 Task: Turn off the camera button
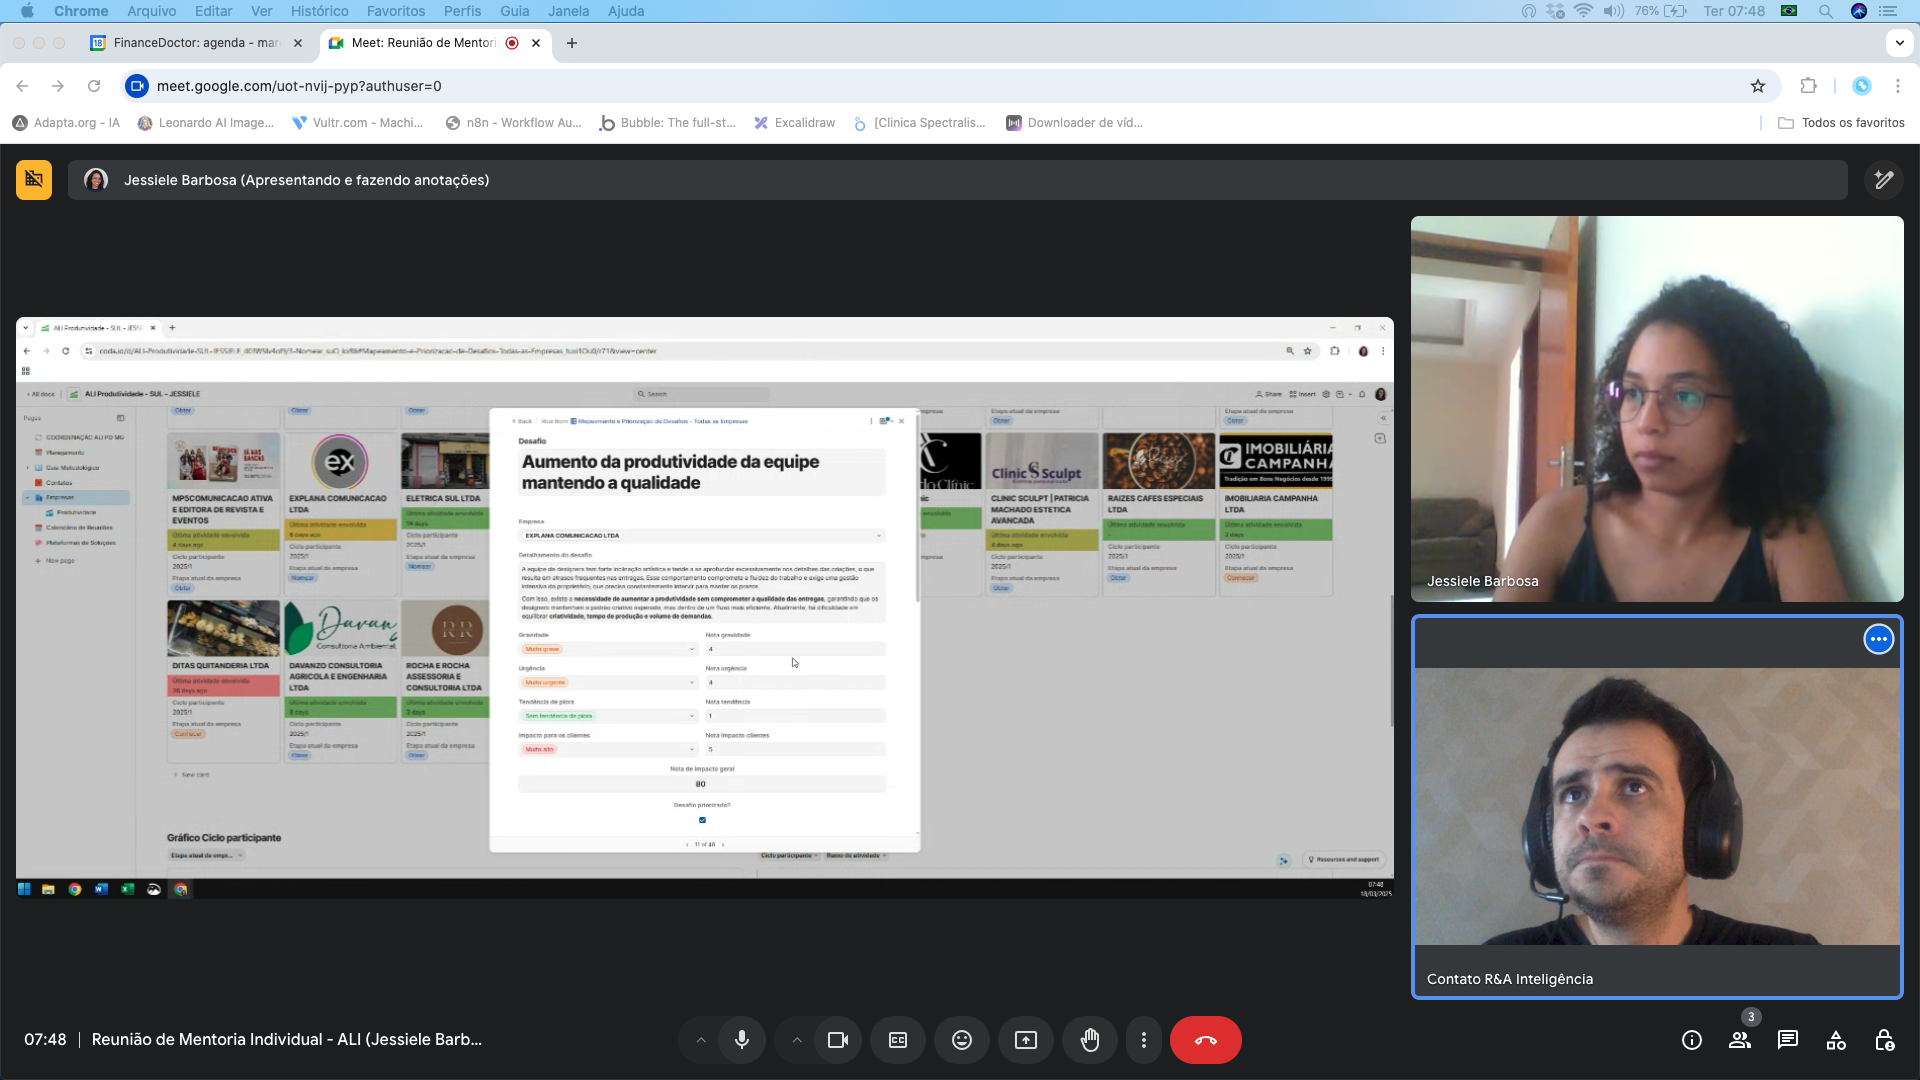pos(838,1040)
